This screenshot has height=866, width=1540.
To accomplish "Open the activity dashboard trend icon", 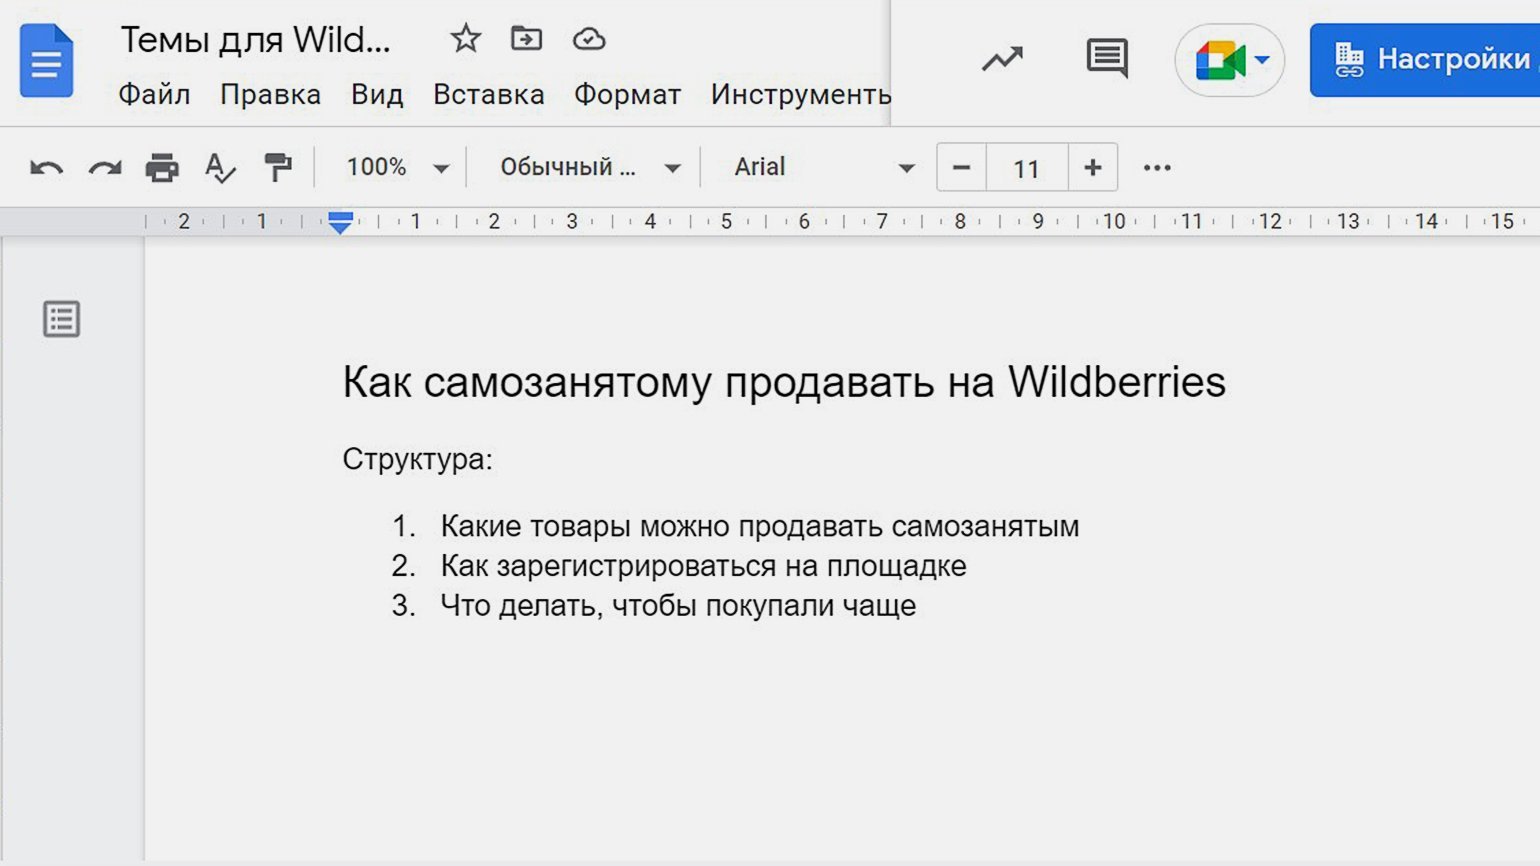I will click(1002, 59).
